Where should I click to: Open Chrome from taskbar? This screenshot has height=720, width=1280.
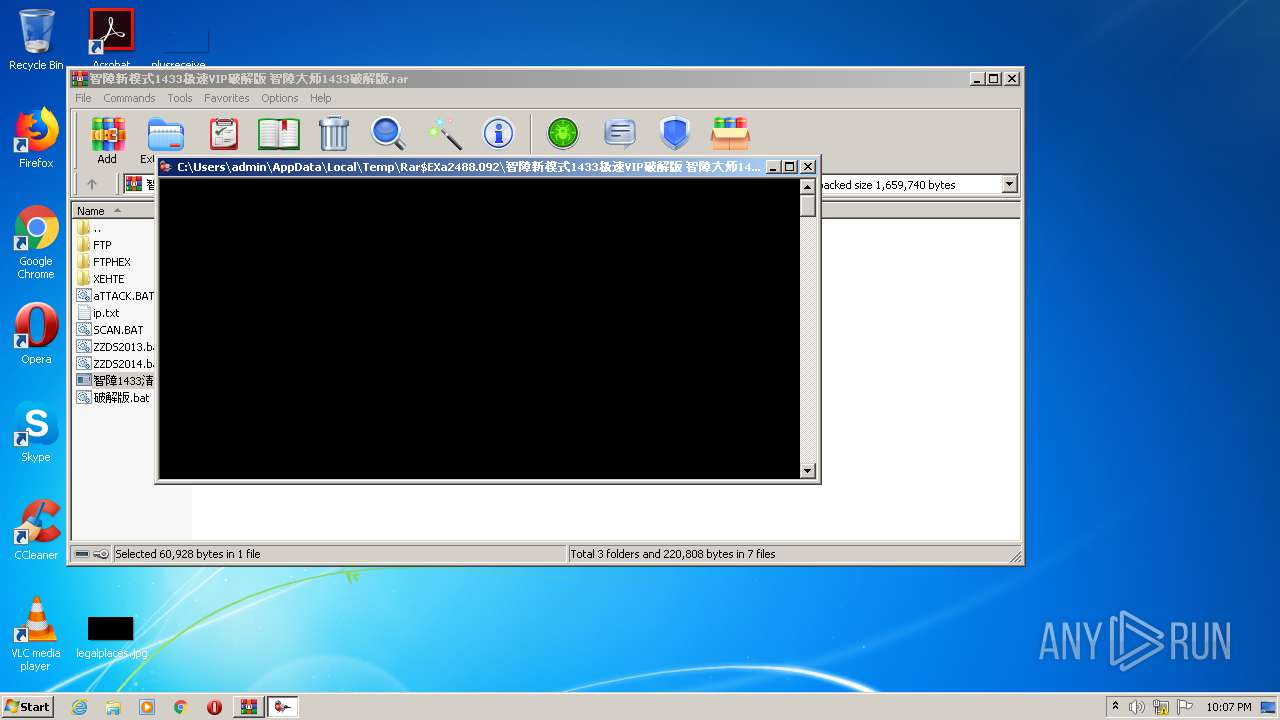tap(181, 707)
